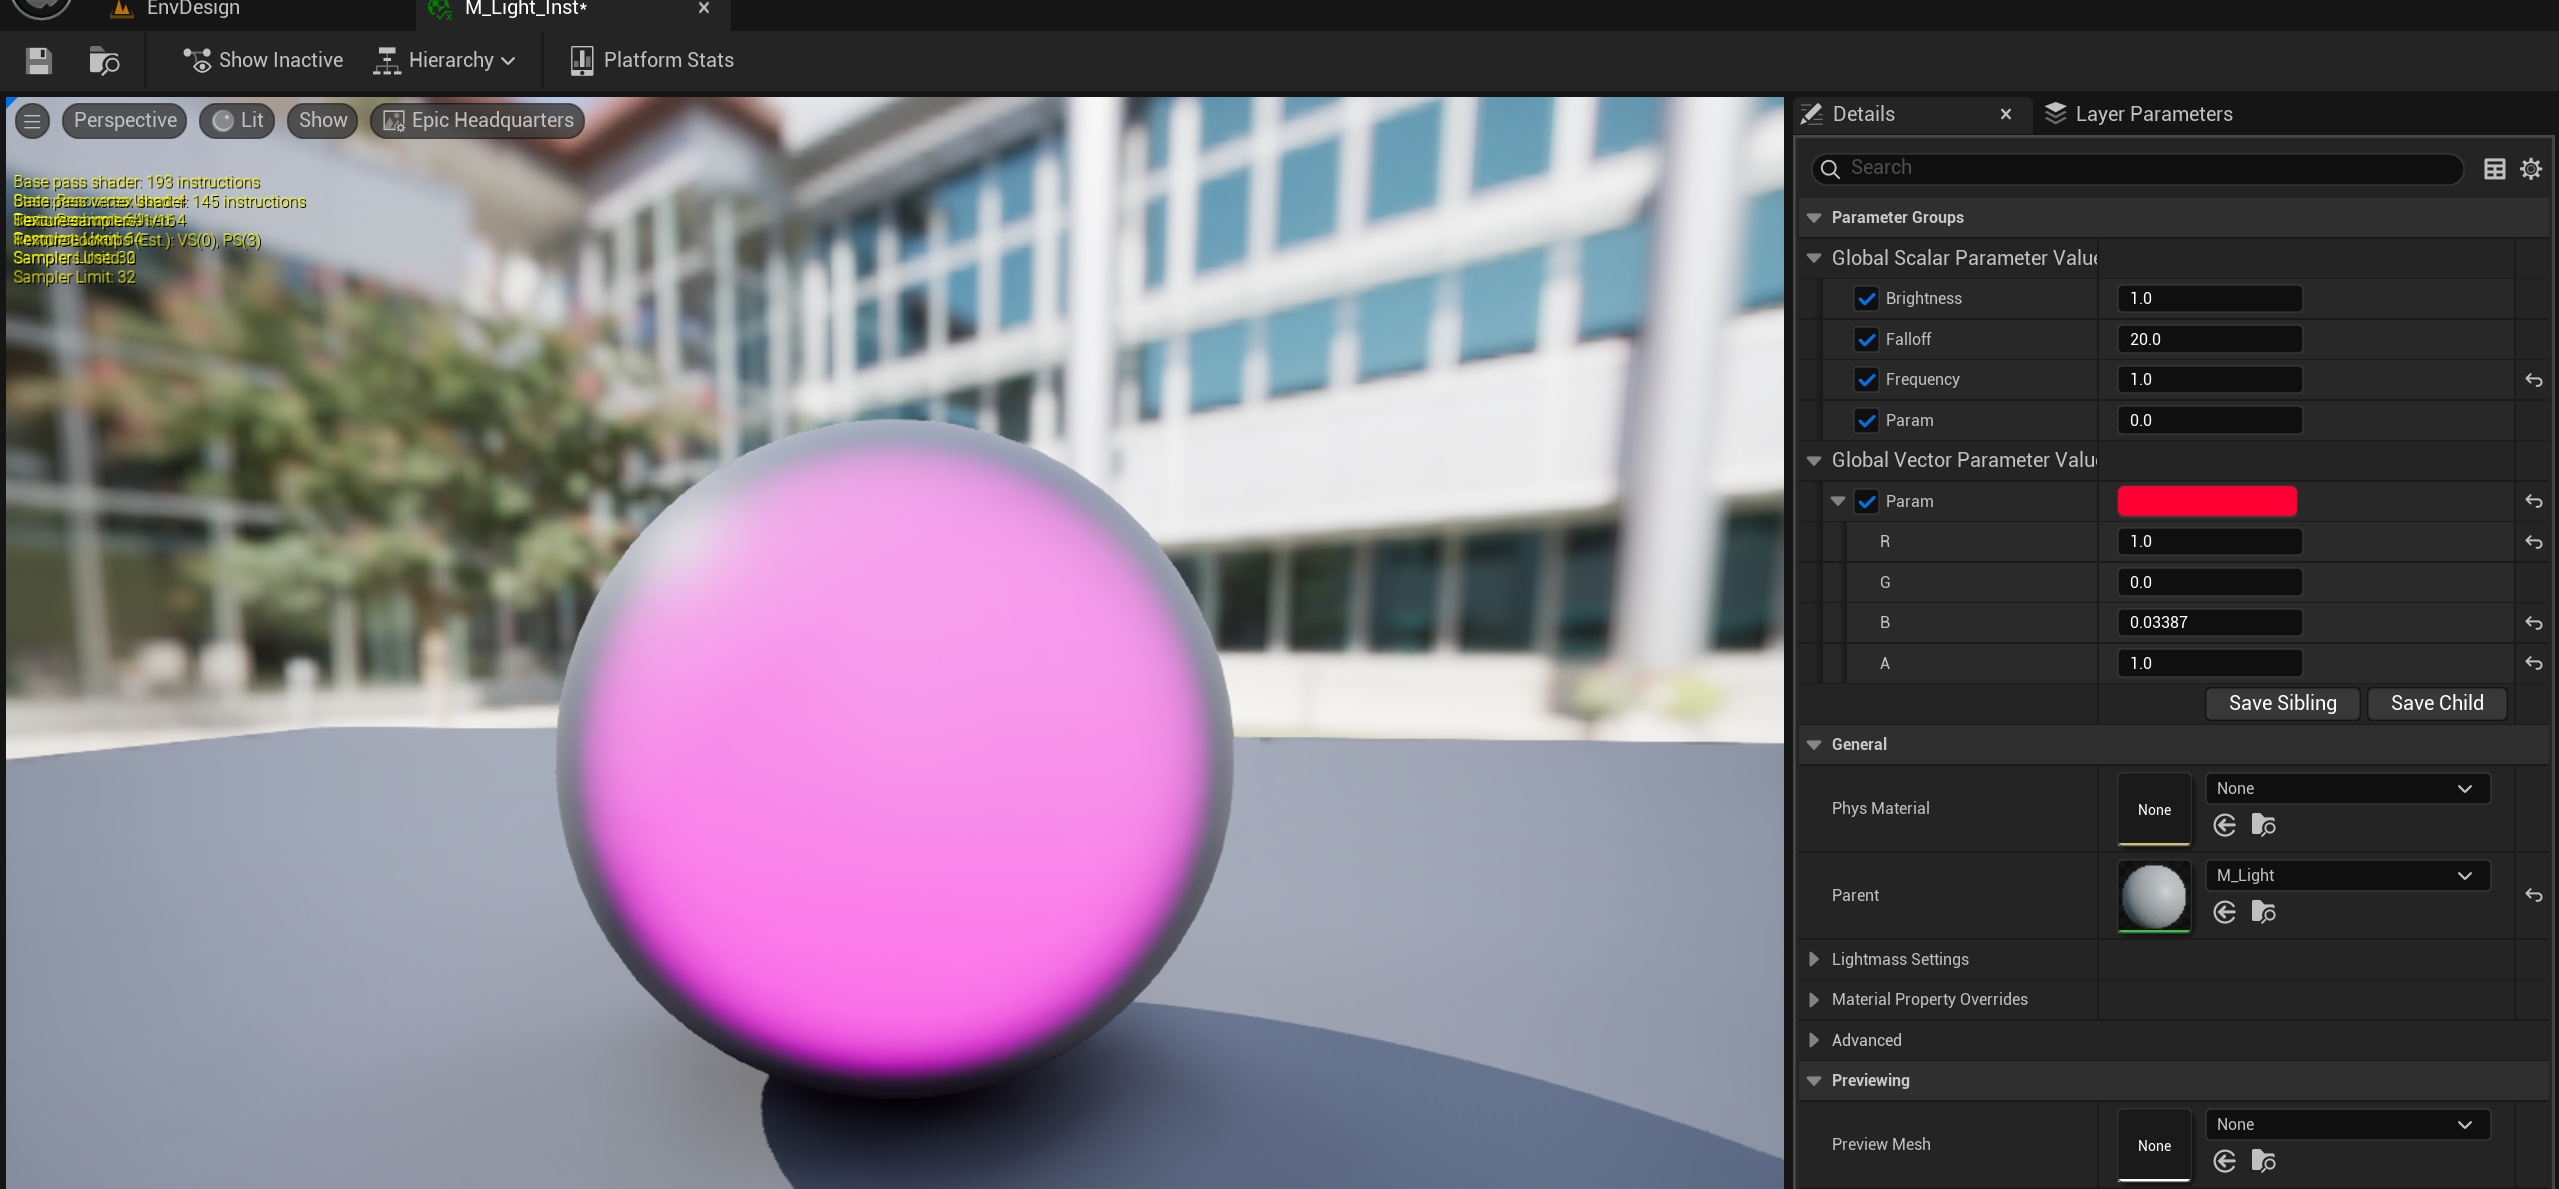The height and width of the screenshot is (1189, 2559).
Task: Expand the Lightmass Settings section
Action: 1814,959
